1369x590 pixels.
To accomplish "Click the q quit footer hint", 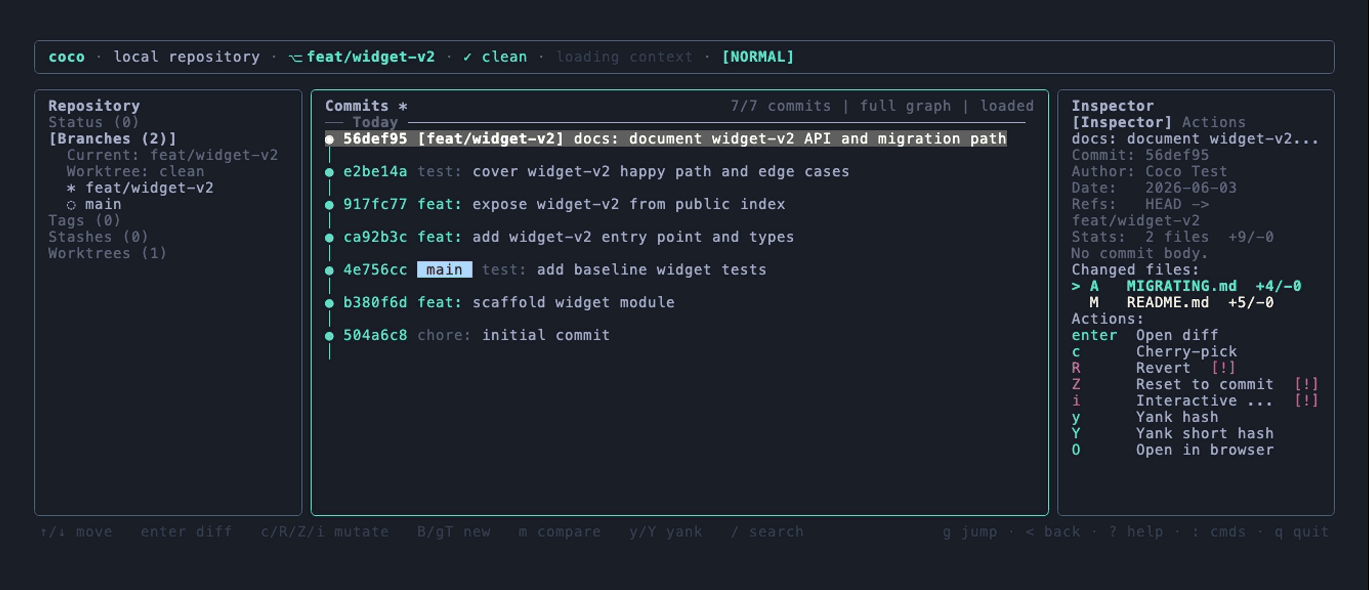I will click(x=1301, y=532).
